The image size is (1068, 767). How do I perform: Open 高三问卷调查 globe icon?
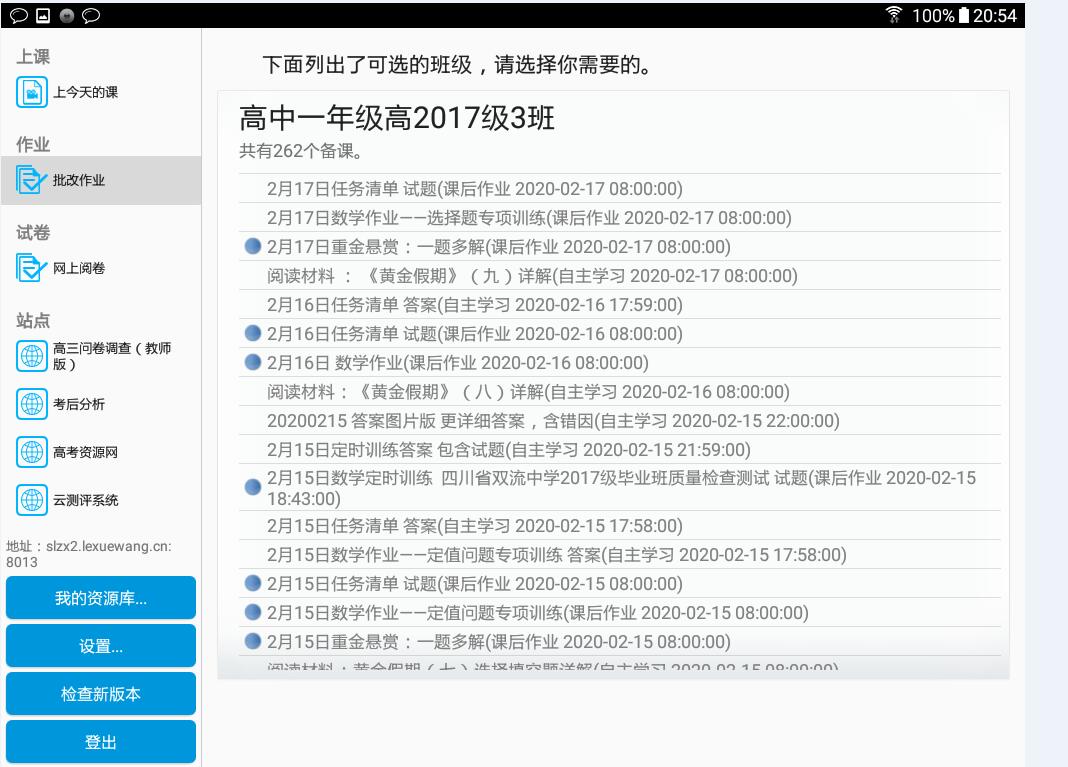point(32,356)
